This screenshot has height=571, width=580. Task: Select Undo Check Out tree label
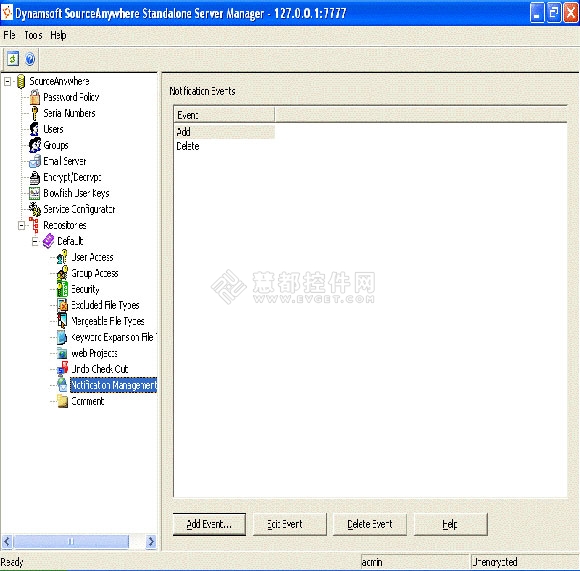100,369
